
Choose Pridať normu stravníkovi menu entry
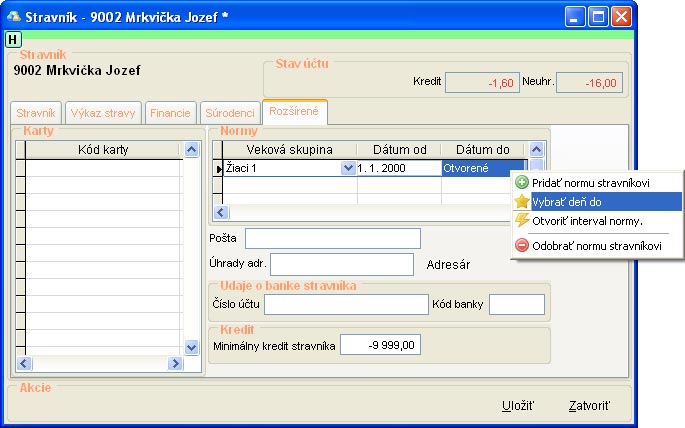(x=596, y=183)
